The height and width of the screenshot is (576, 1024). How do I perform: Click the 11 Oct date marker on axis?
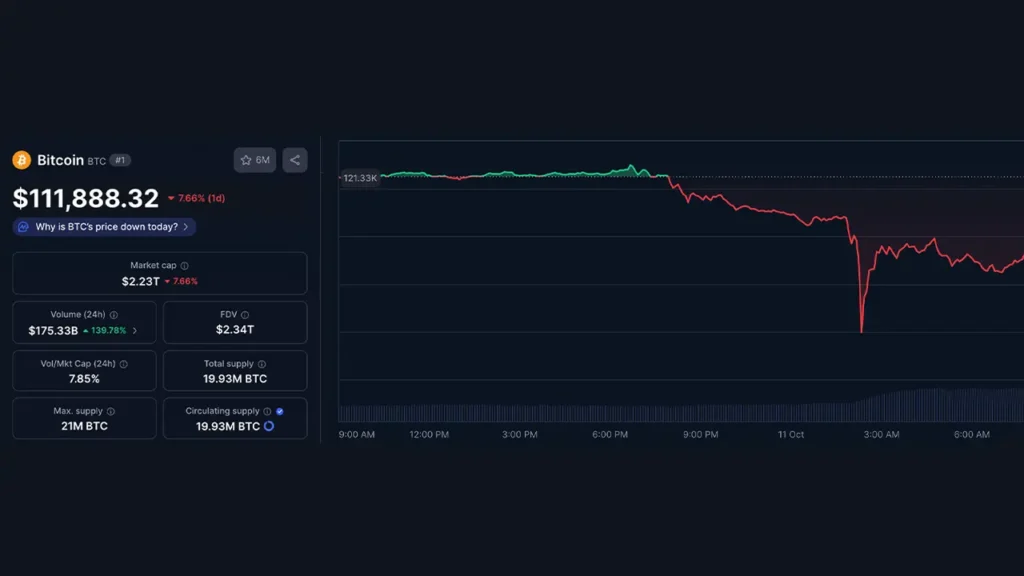pyautogui.click(x=790, y=435)
